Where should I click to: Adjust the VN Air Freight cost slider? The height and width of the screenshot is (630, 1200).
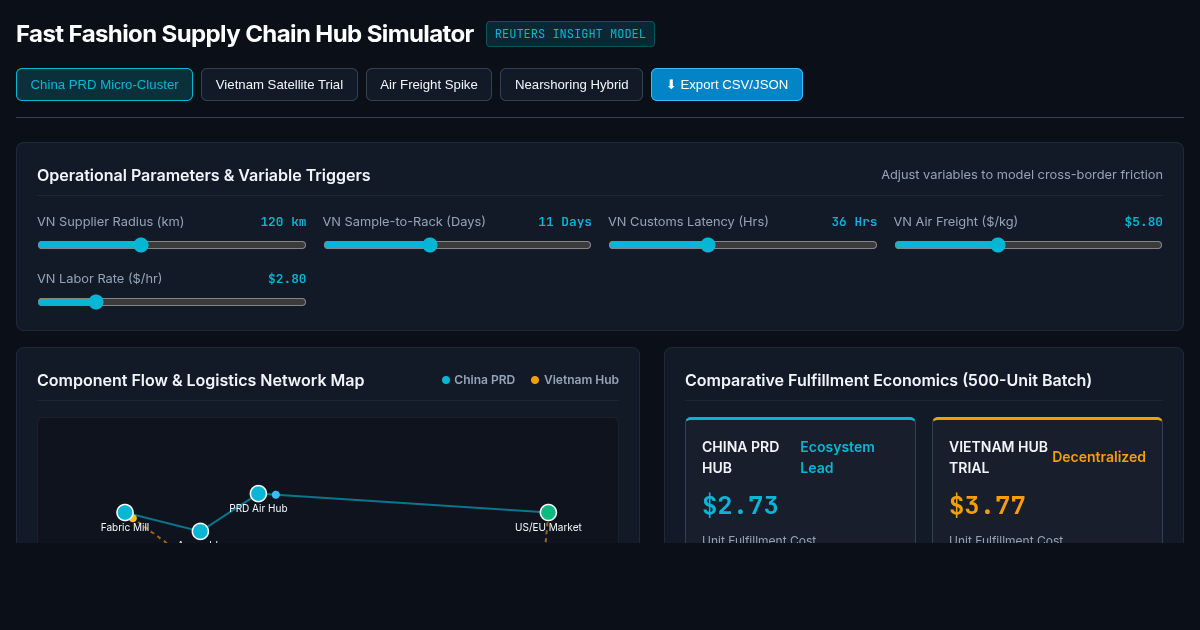click(1028, 245)
